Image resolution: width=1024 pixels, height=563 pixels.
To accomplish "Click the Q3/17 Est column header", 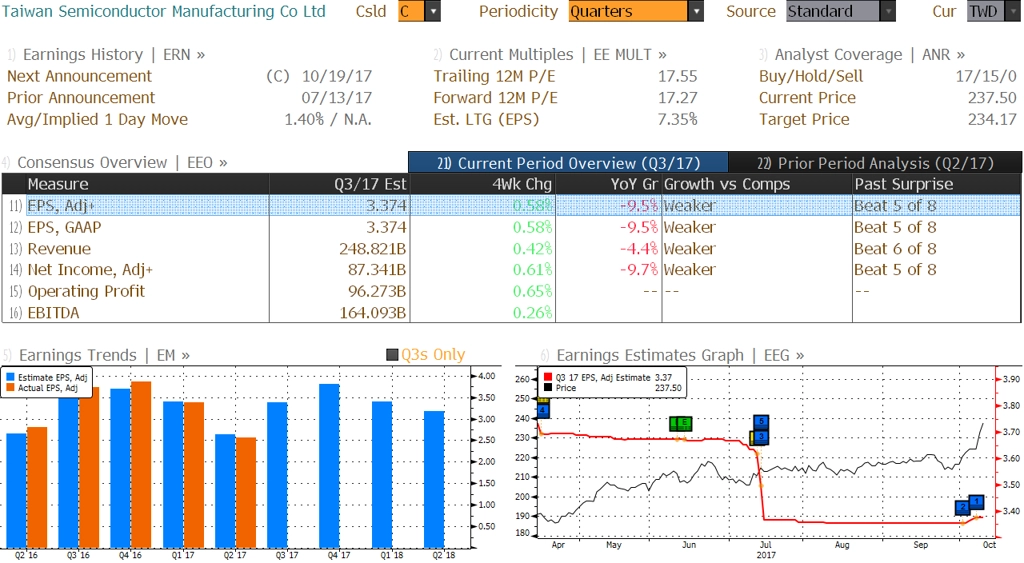I will click(340, 184).
